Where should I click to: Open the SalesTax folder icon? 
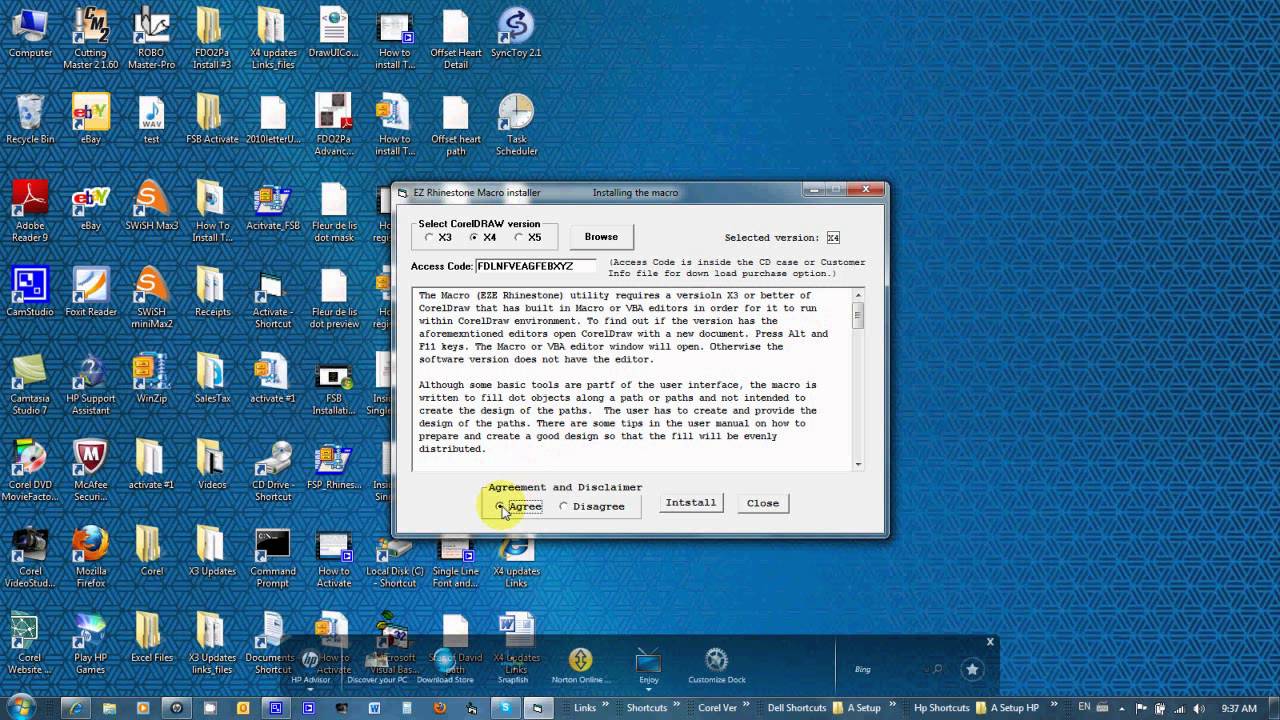[212, 378]
